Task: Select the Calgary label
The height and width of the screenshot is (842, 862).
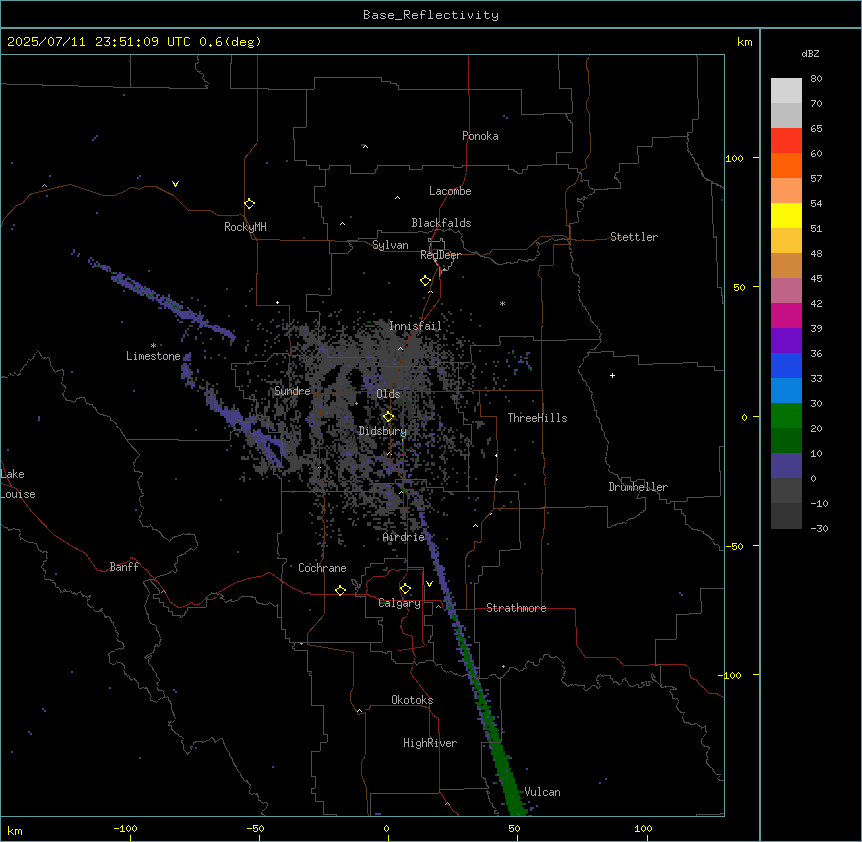Action: [x=400, y=603]
